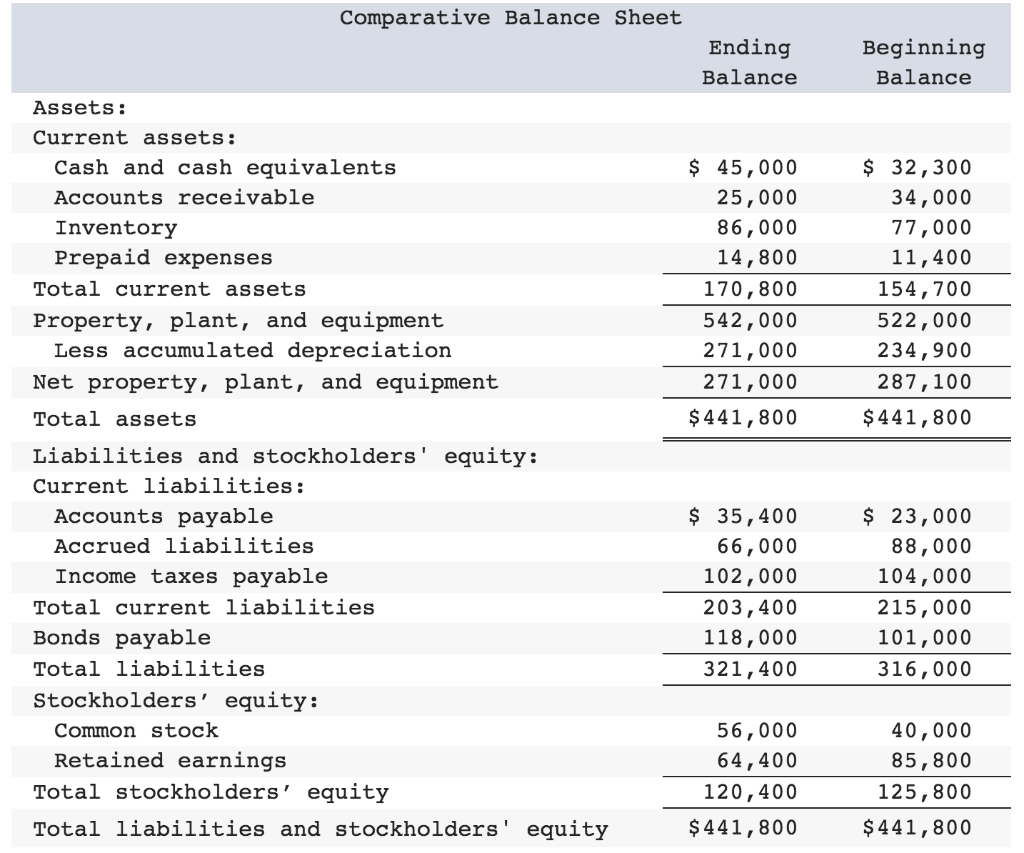Select the 'Cash and cash equivalents' row label

[225, 168]
